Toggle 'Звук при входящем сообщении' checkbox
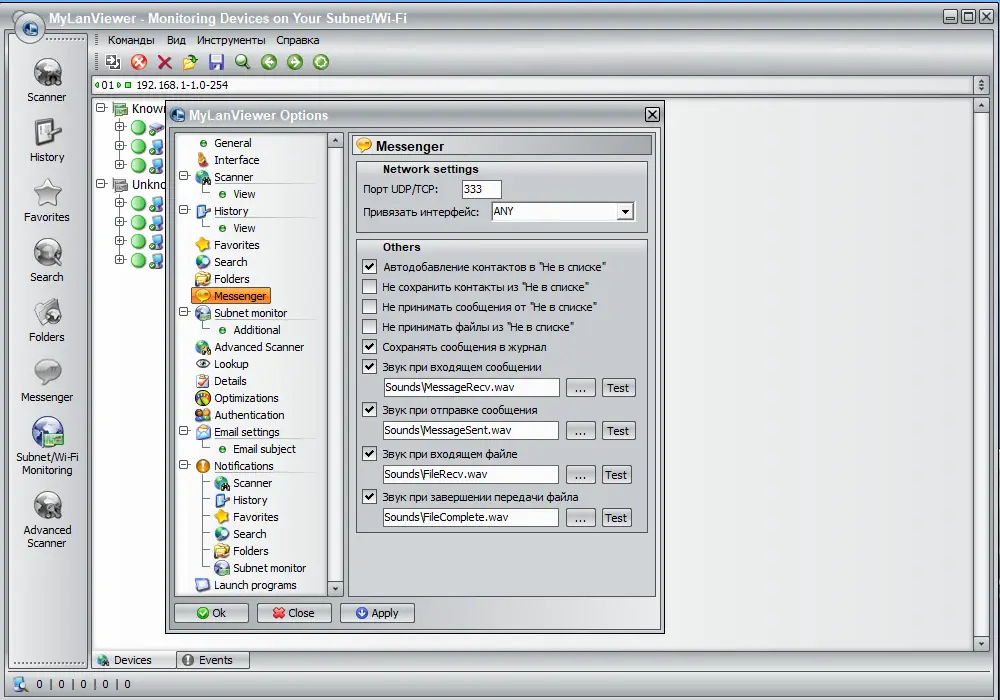The image size is (1000, 700). [369, 367]
